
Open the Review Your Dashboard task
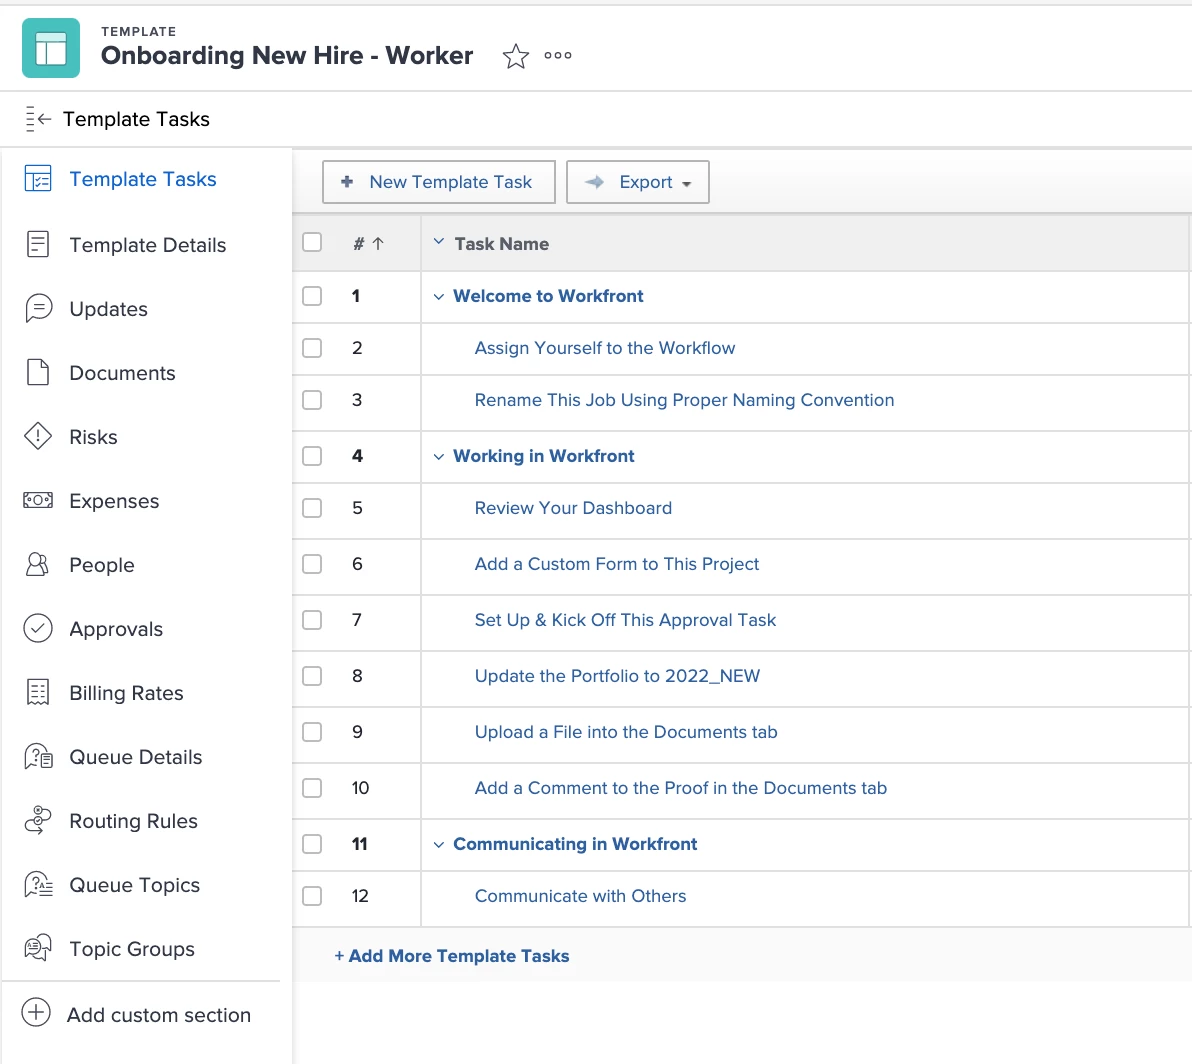(573, 508)
